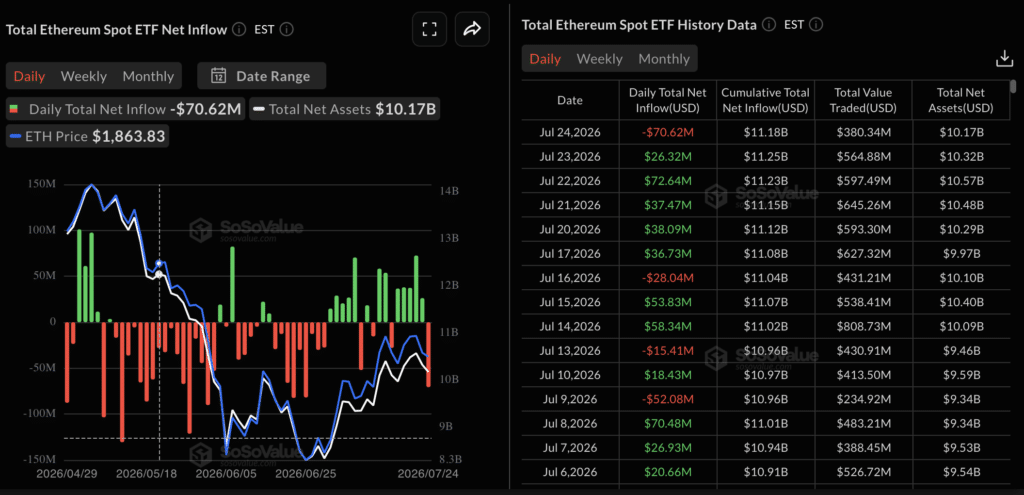Click the -$28.04M net inflow cell

(667, 278)
